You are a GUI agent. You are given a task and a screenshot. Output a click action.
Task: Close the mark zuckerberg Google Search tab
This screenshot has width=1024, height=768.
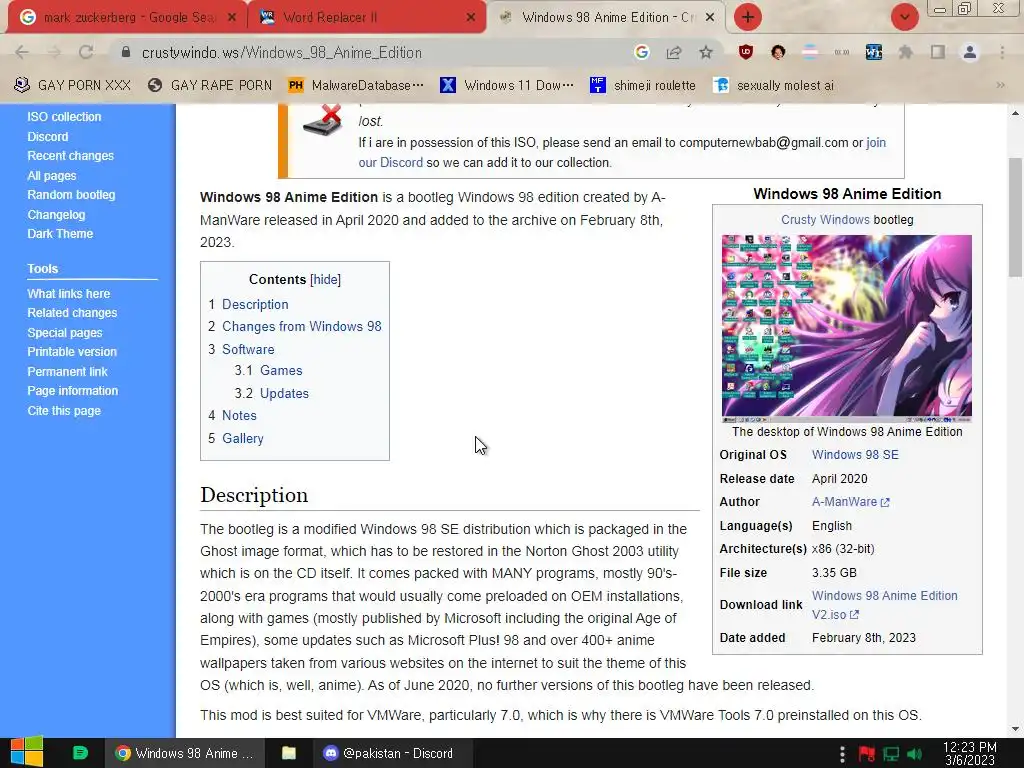(x=232, y=18)
